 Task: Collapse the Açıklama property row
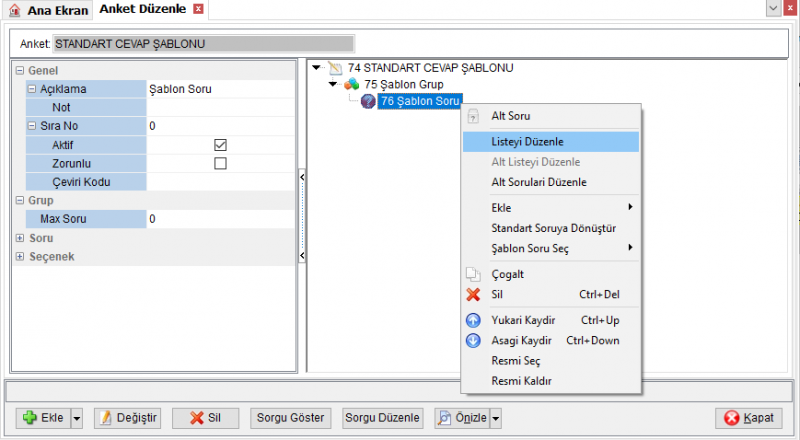[x=32, y=89]
